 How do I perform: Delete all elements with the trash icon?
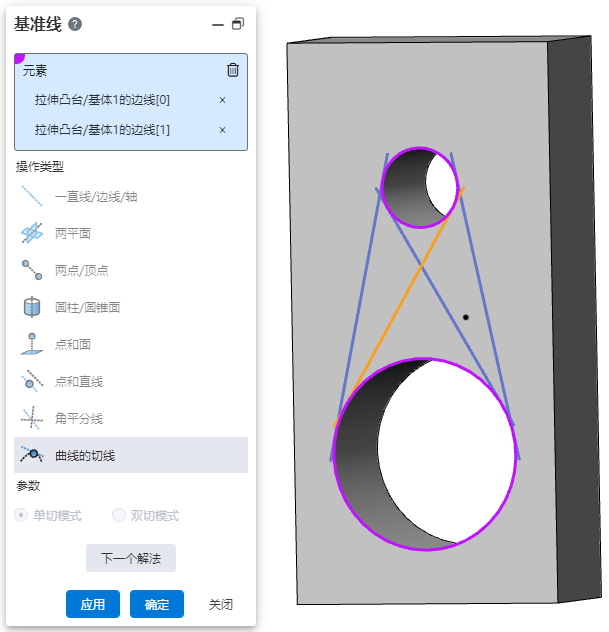(x=233, y=70)
